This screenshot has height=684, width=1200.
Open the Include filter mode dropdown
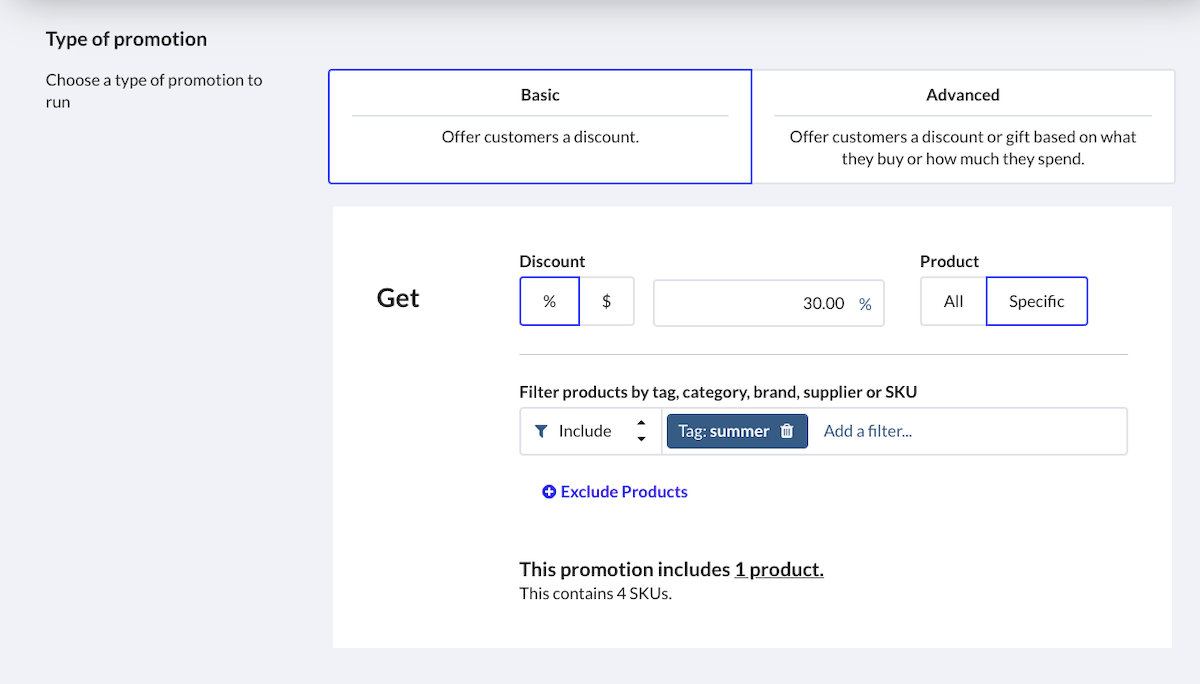coord(591,431)
